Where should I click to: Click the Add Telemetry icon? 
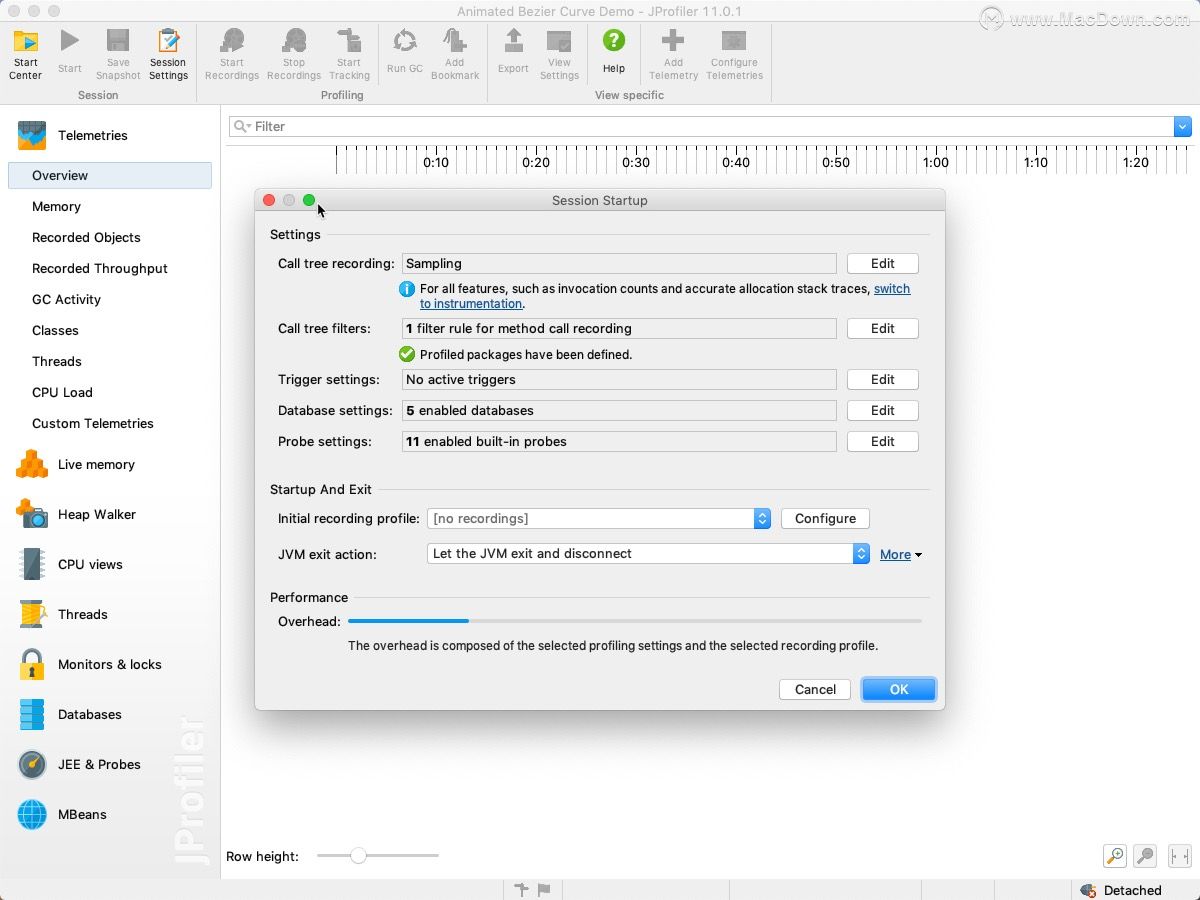pyautogui.click(x=673, y=55)
